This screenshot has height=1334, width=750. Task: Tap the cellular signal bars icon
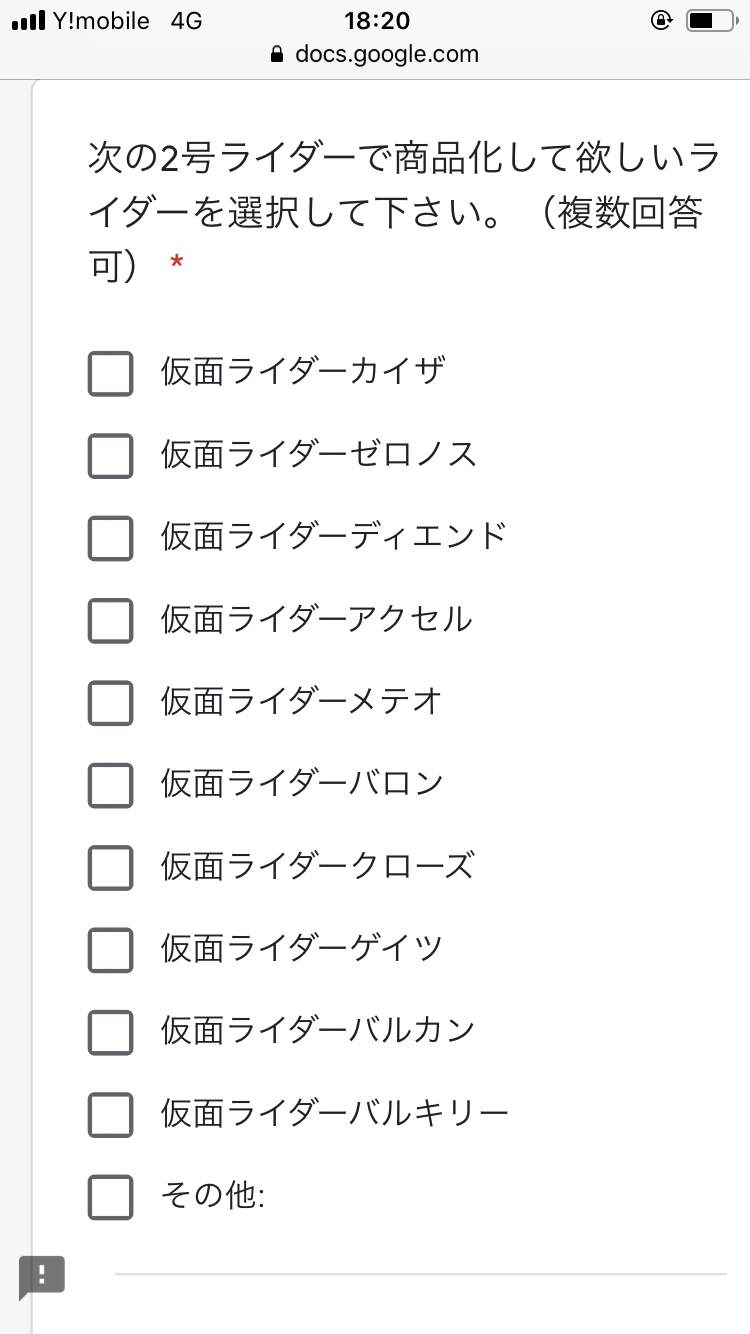click(30, 21)
